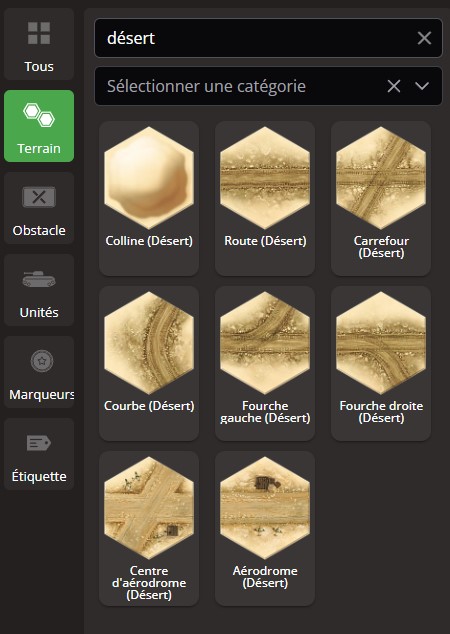Switch to the Terrain hexagon tab
Image resolution: width=450 pixels, height=634 pixels.
click(x=39, y=126)
